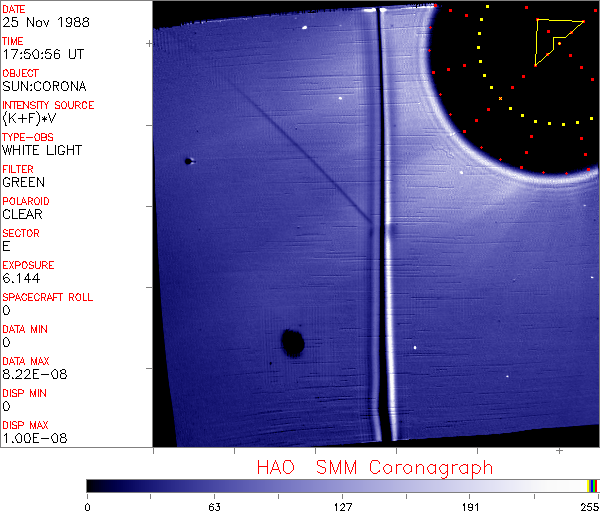Screen dimensions: 600x512
Task: Click the WHITE LIGHT observation type value
Action: (x=42, y=150)
